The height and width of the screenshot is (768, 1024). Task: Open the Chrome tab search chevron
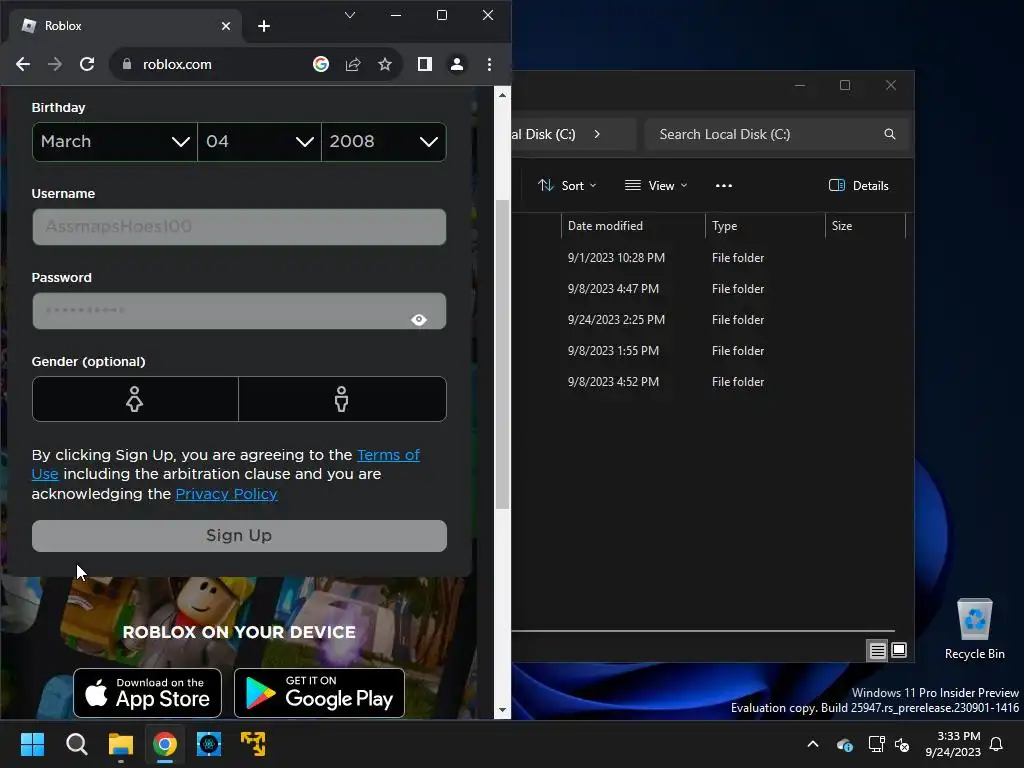click(x=350, y=15)
